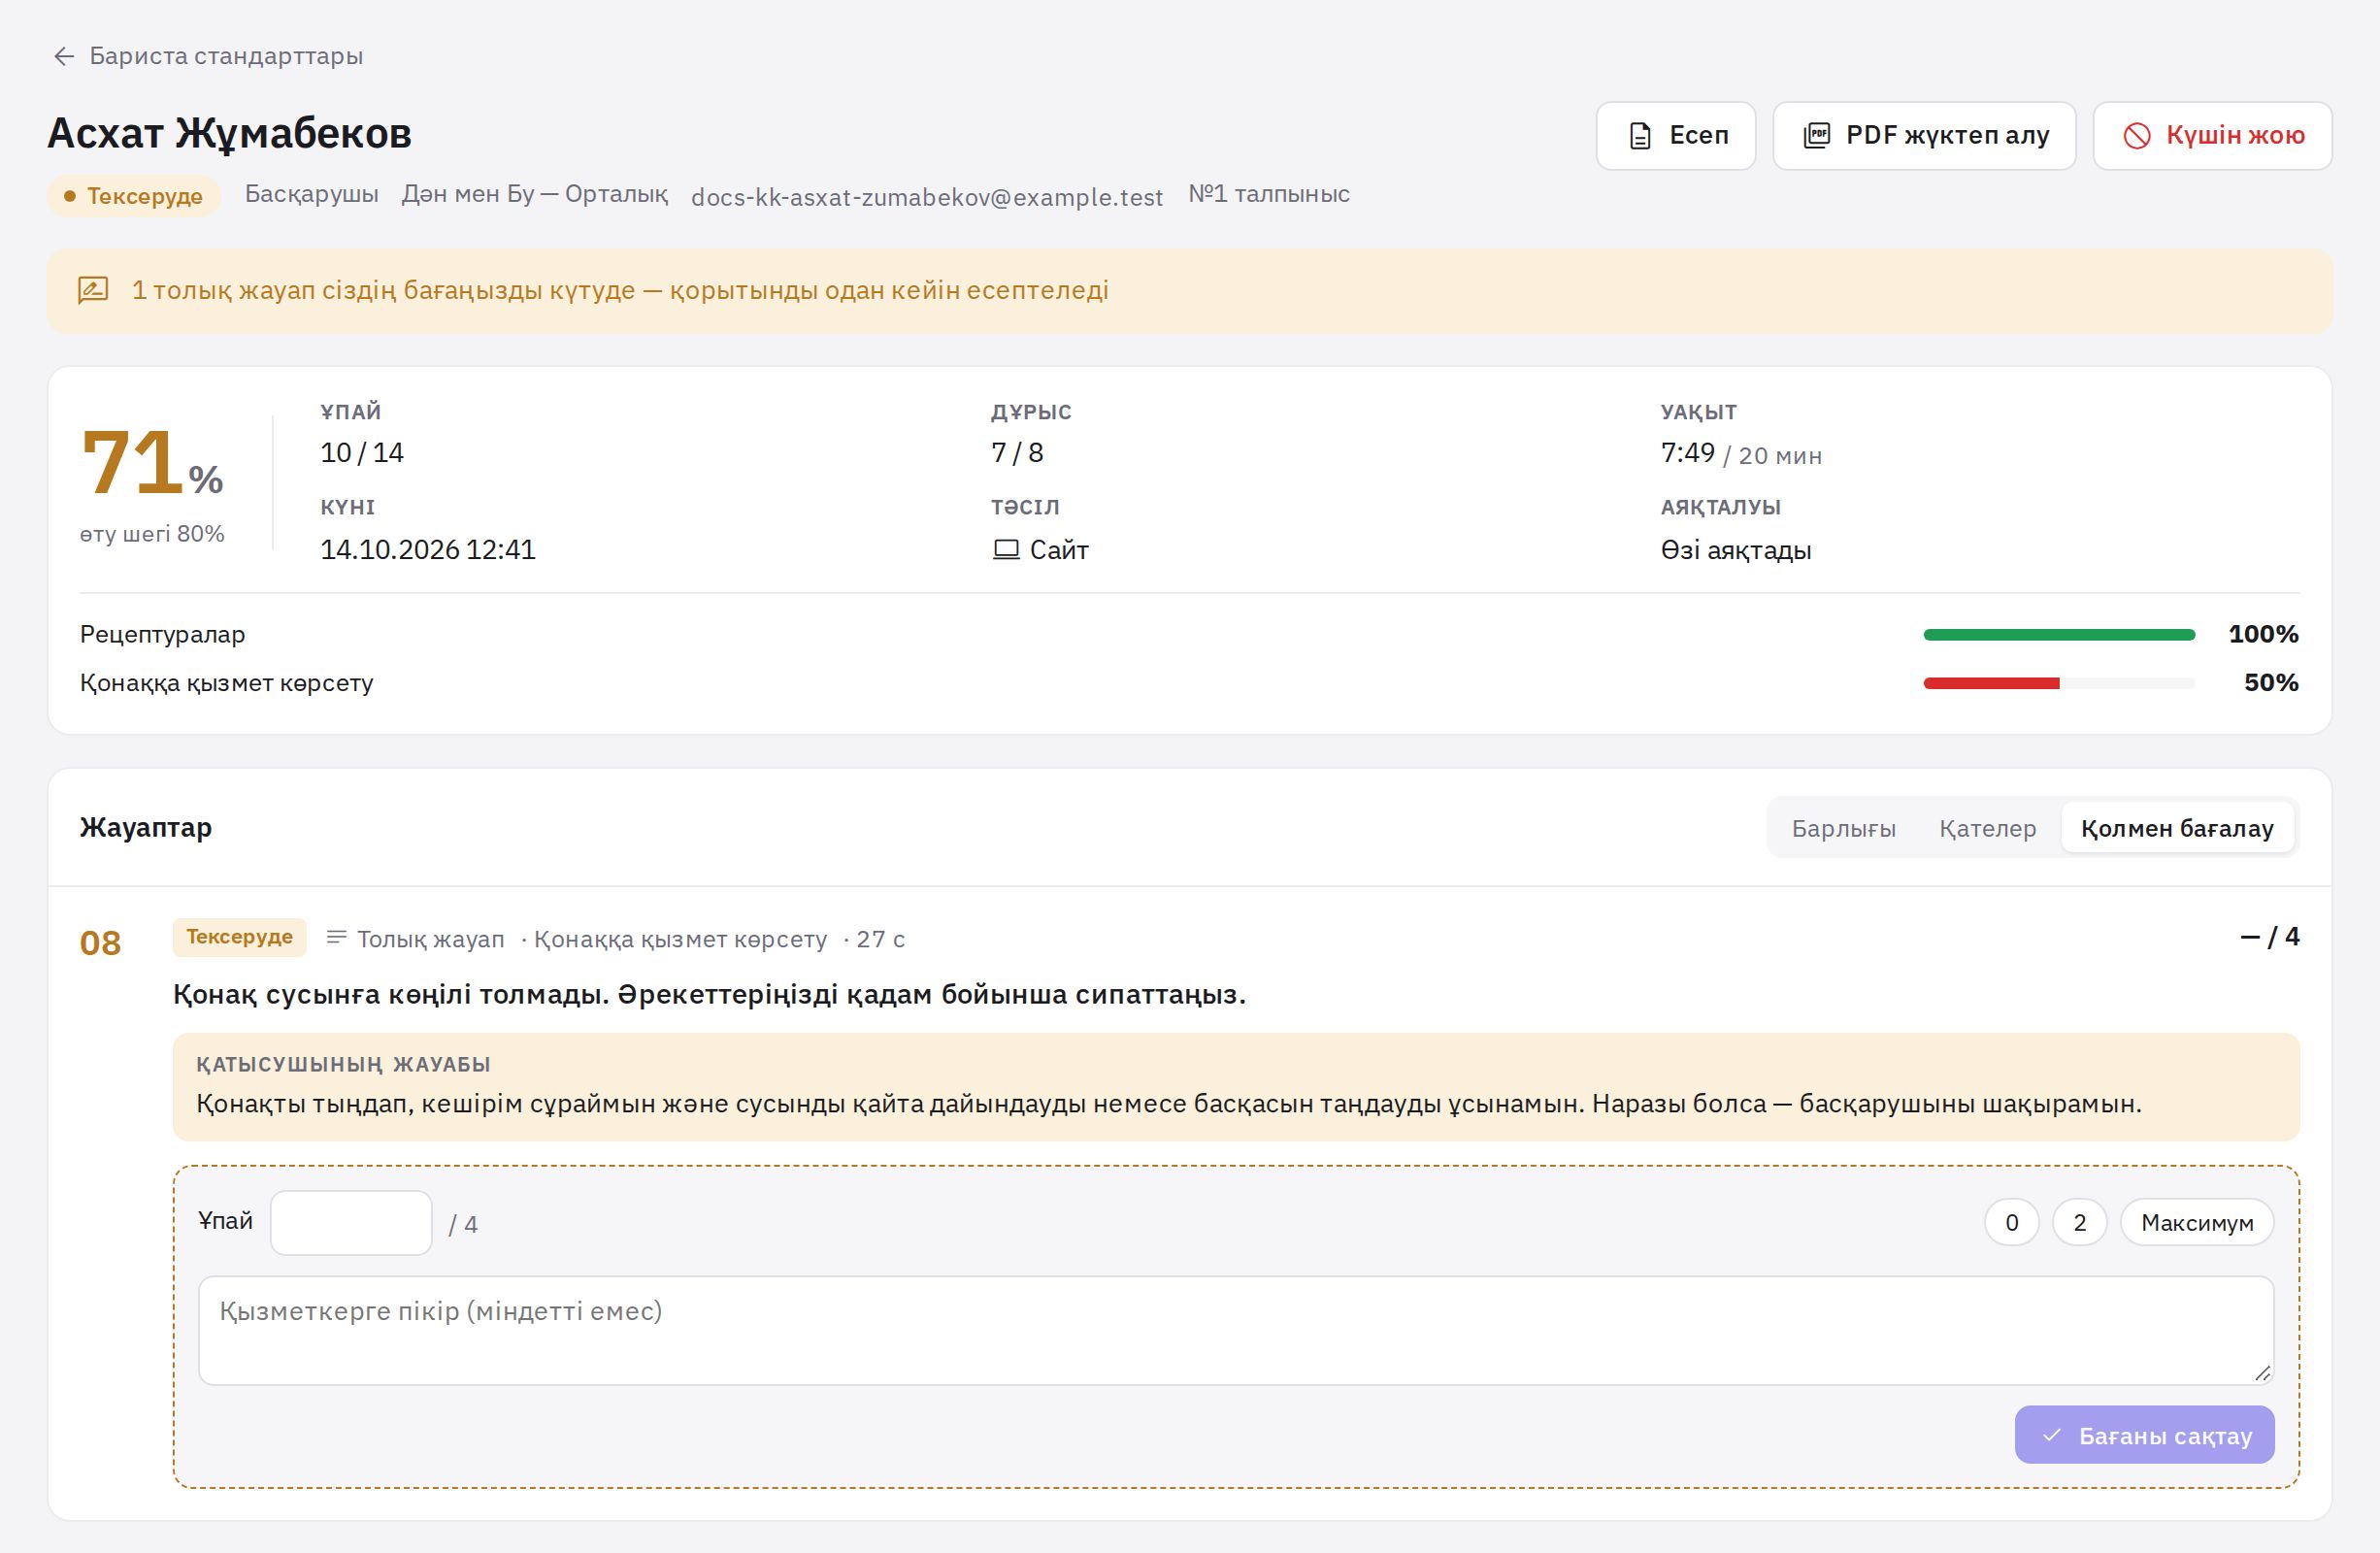The image size is (2380, 1553).
Task: Set score with the 0 quick button
Action: 2011,1222
